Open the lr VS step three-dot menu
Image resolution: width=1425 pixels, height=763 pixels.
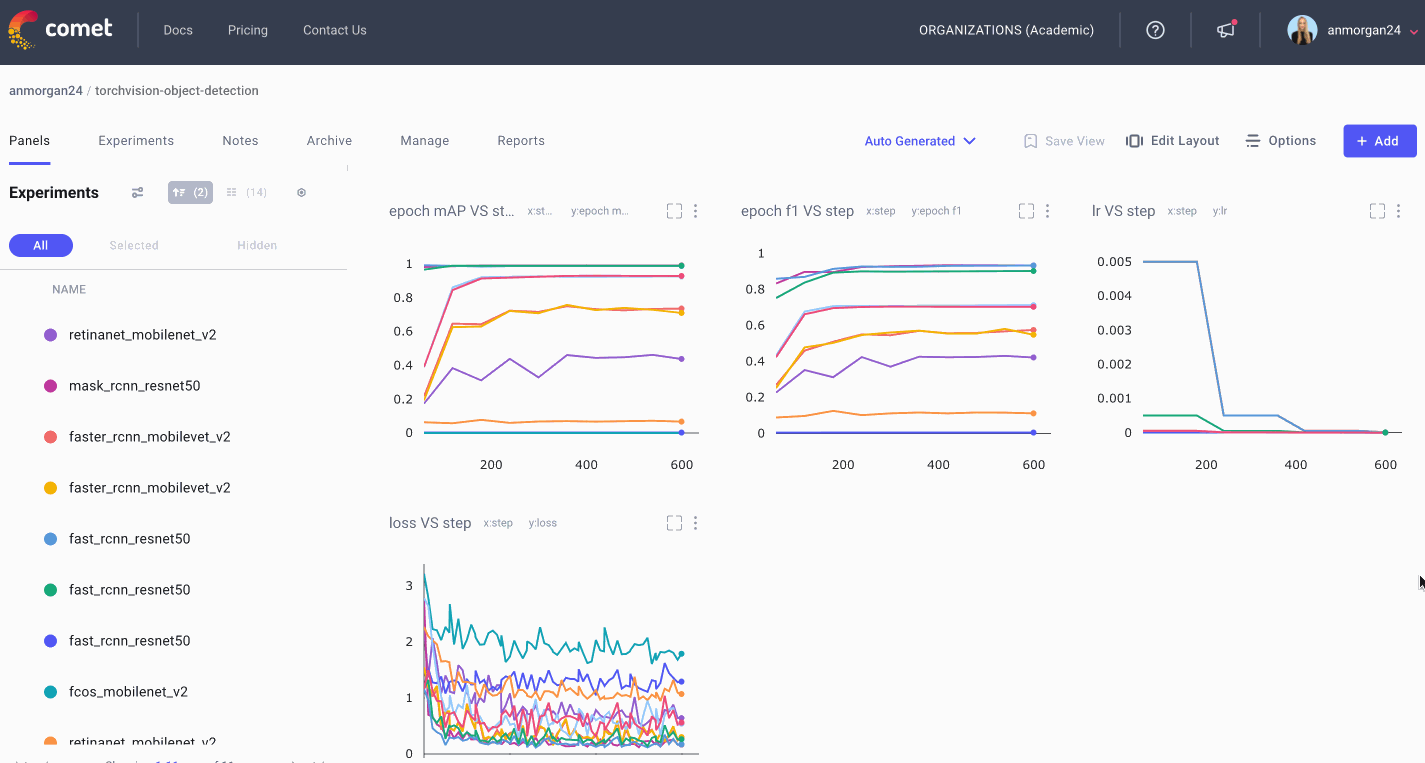tap(1399, 211)
